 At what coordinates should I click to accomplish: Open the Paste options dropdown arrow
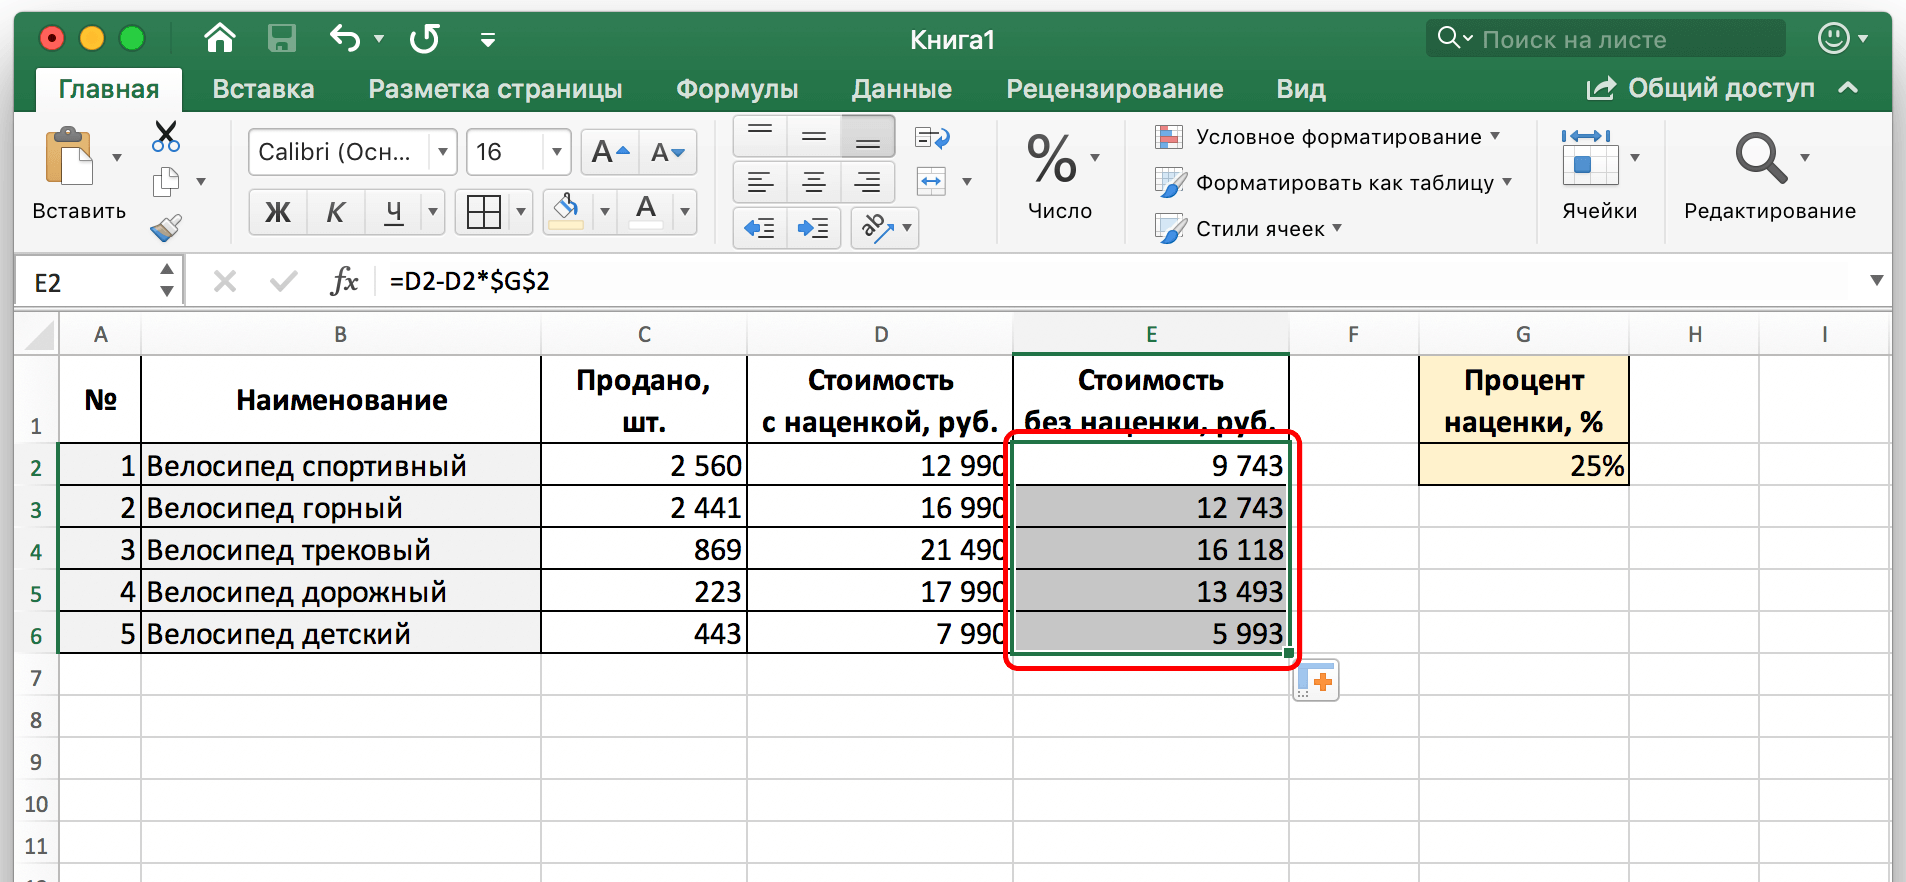point(117,157)
